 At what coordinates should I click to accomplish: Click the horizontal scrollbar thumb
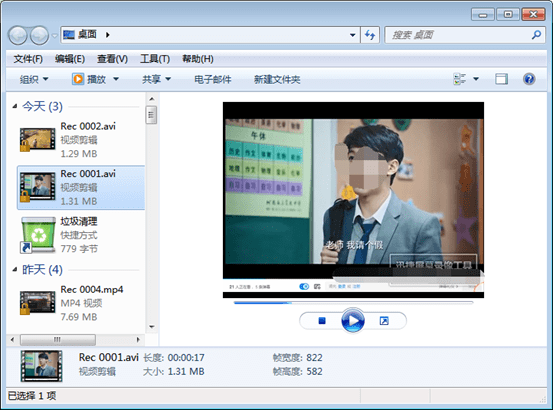(58, 340)
